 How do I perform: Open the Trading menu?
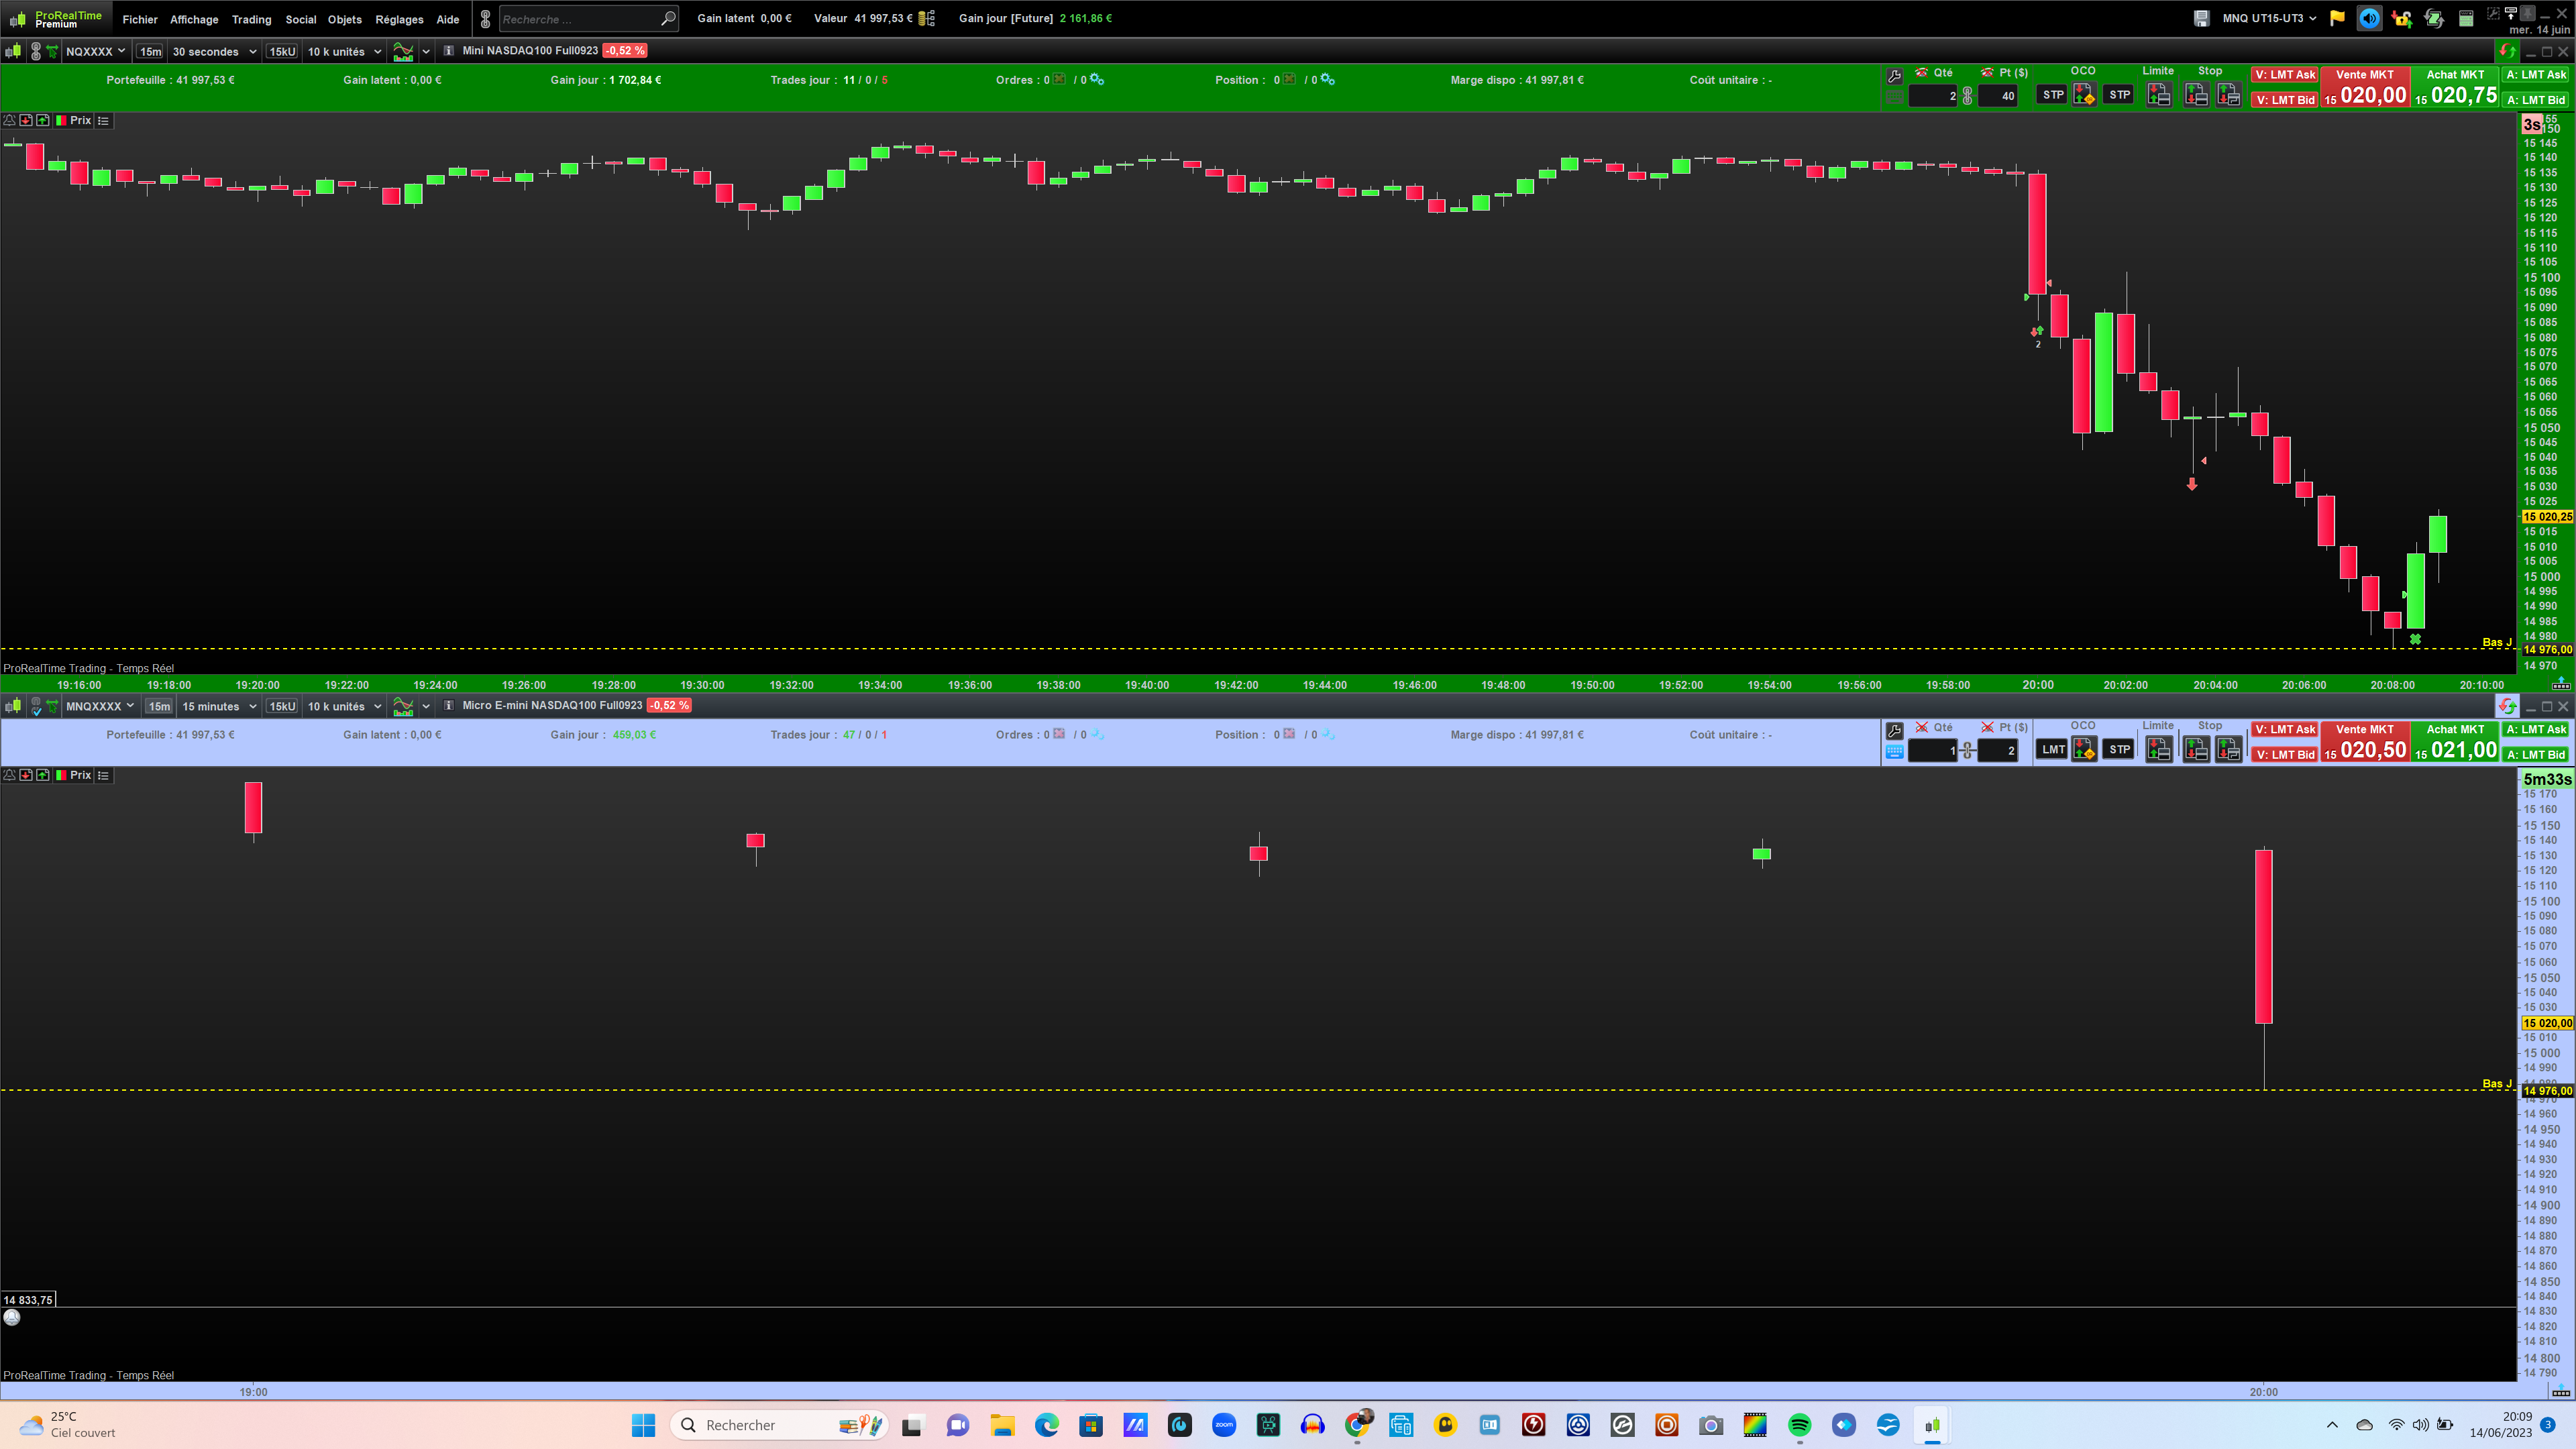[x=251, y=19]
